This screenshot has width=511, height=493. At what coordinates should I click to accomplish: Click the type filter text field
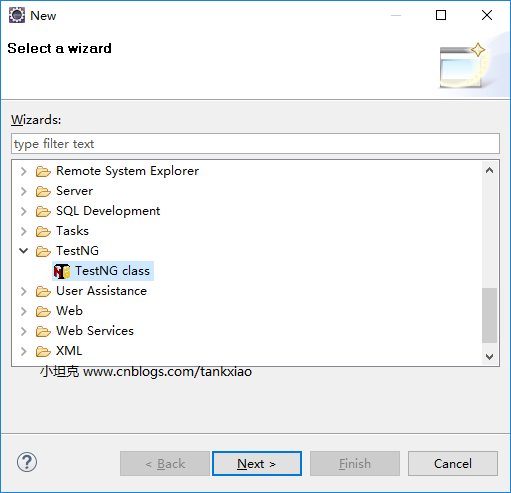(255, 144)
